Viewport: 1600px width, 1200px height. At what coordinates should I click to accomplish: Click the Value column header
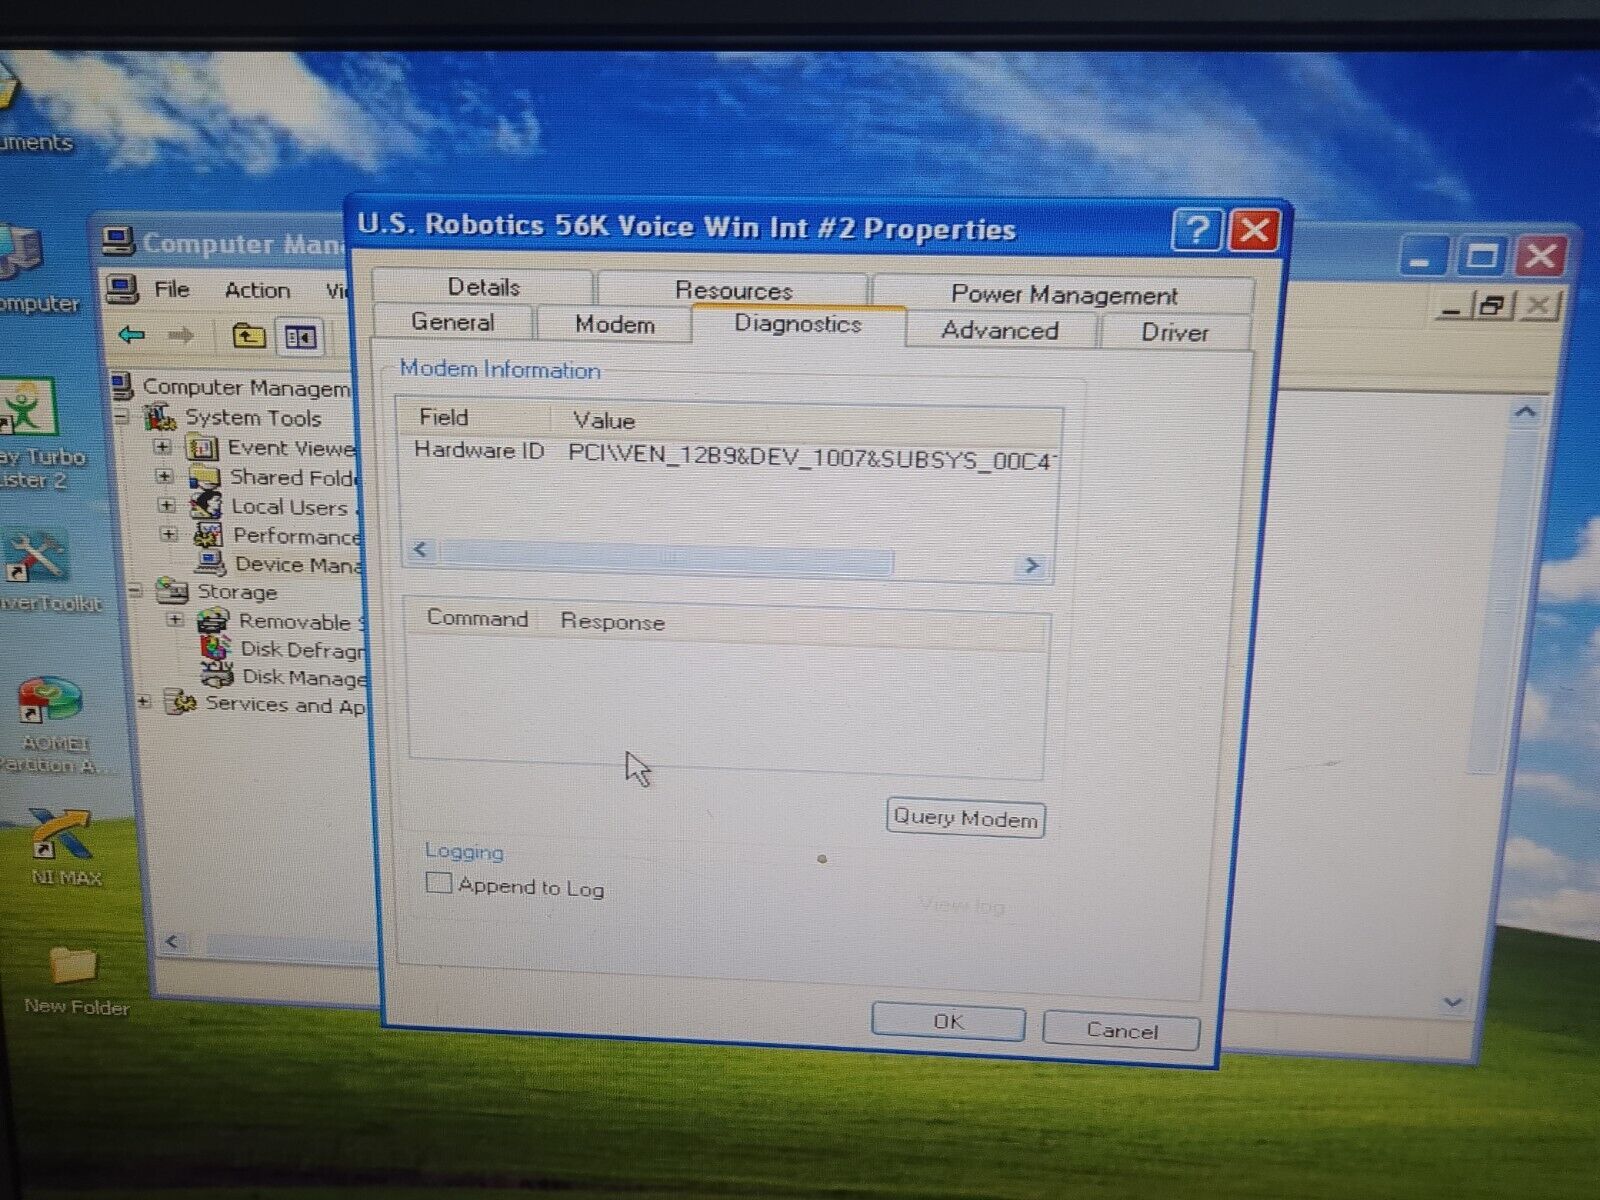coord(806,421)
